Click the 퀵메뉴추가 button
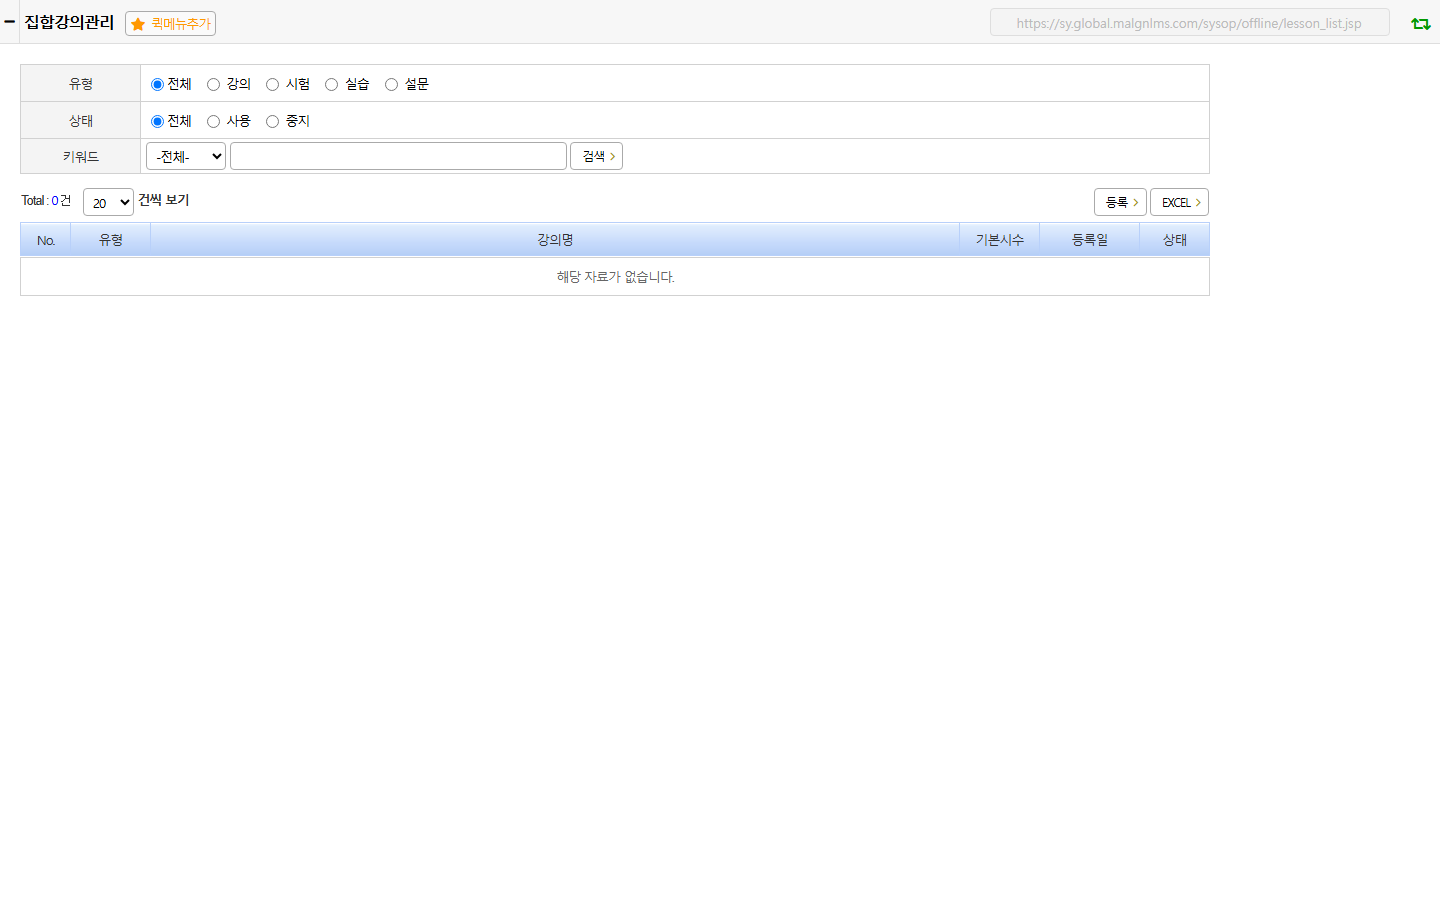Viewport: 1440px width, 900px height. pyautogui.click(x=170, y=24)
